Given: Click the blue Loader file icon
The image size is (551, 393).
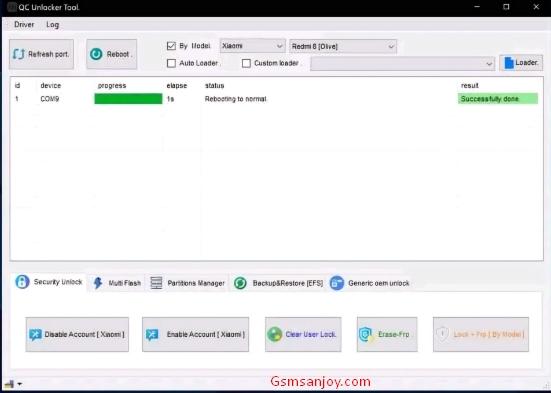Looking at the screenshot, I should 509,63.
